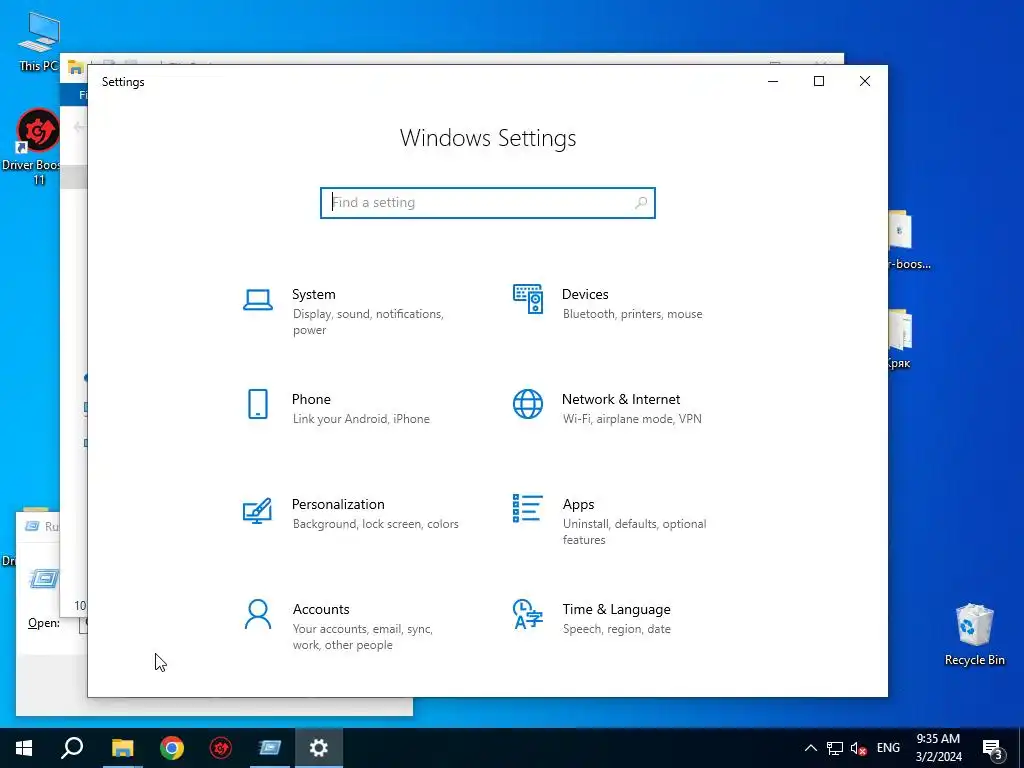This screenshot has width=1024, height=768.
Task: Open the Accounts person icon
Action: tap(258, 615)
